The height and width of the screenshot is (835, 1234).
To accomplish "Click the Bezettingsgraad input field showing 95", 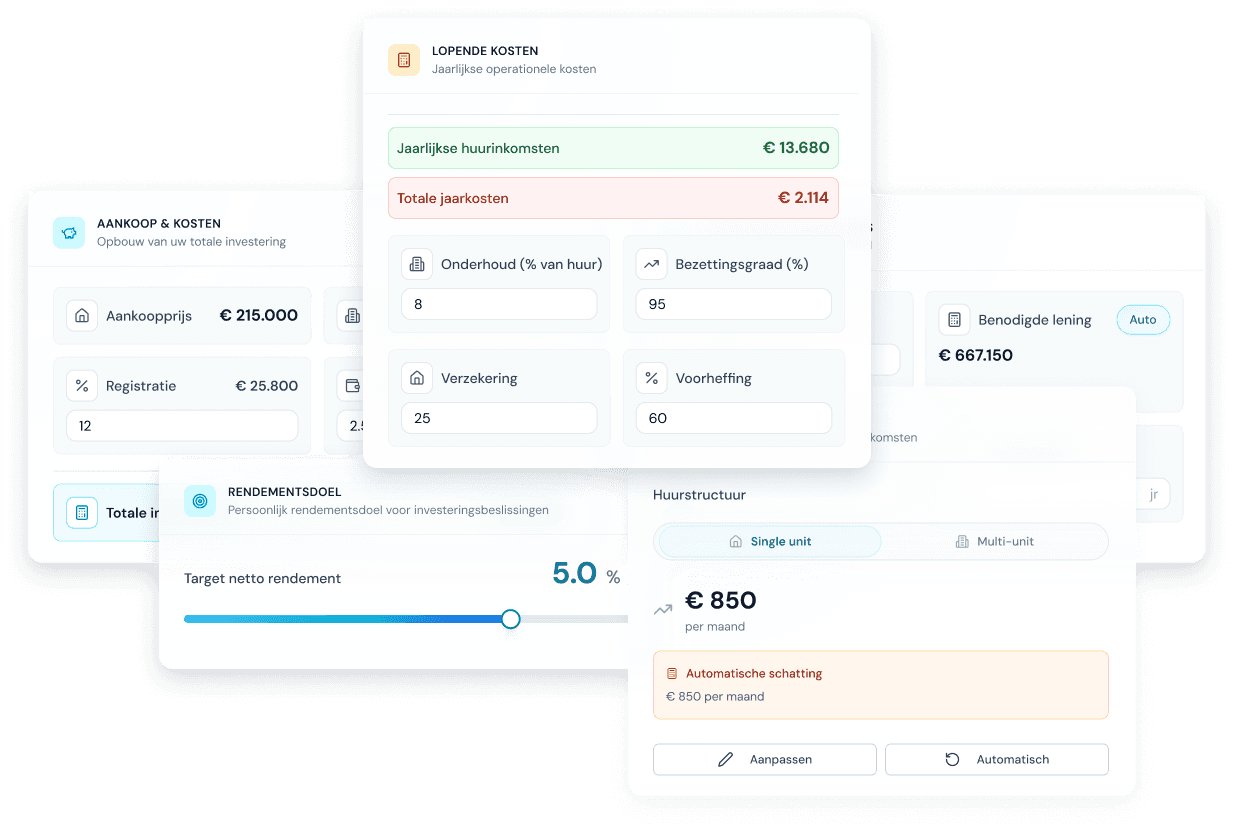I will click(x=733, y=304).
